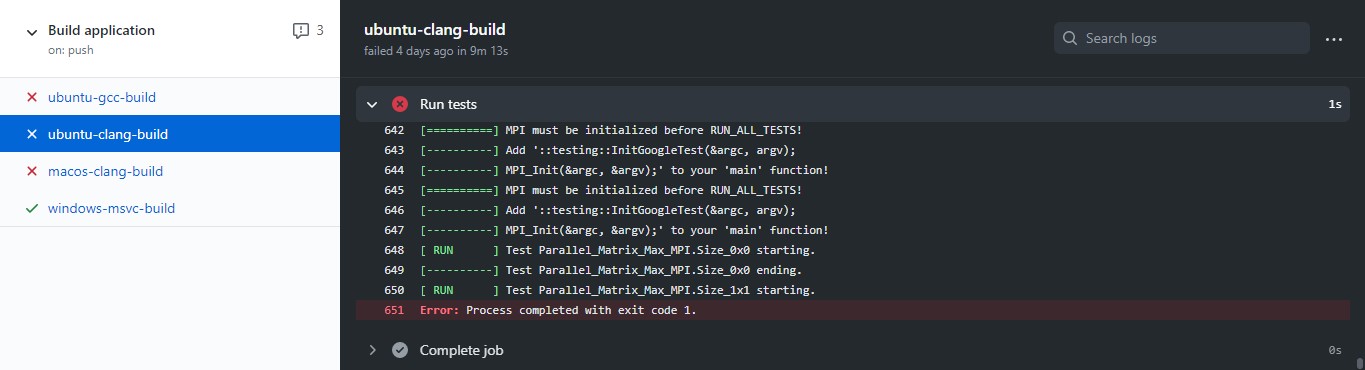Open the windows-msvc-build job
1365x370 pixels.
click(112, 208)
